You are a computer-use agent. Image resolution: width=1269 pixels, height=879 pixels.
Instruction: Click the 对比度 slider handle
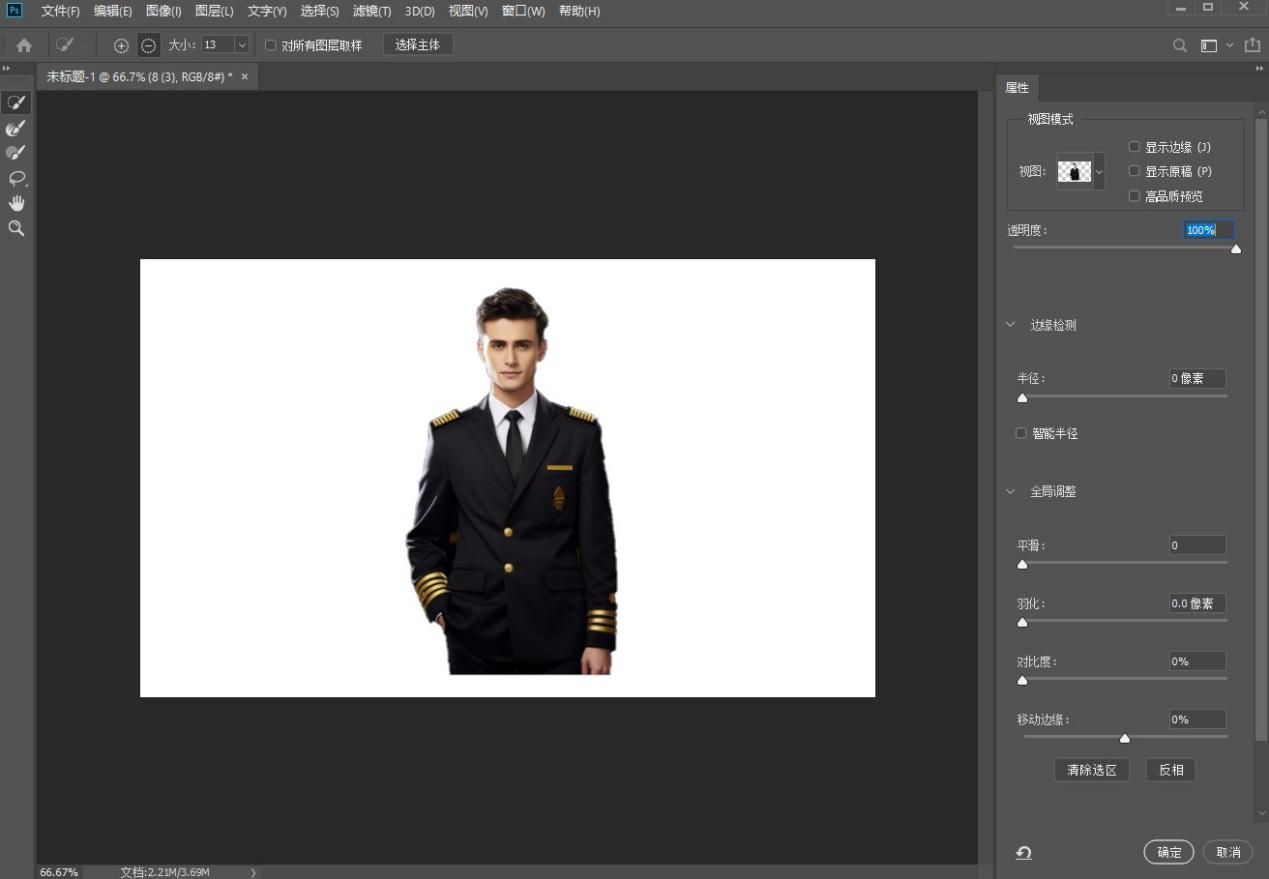(1022, 680)
